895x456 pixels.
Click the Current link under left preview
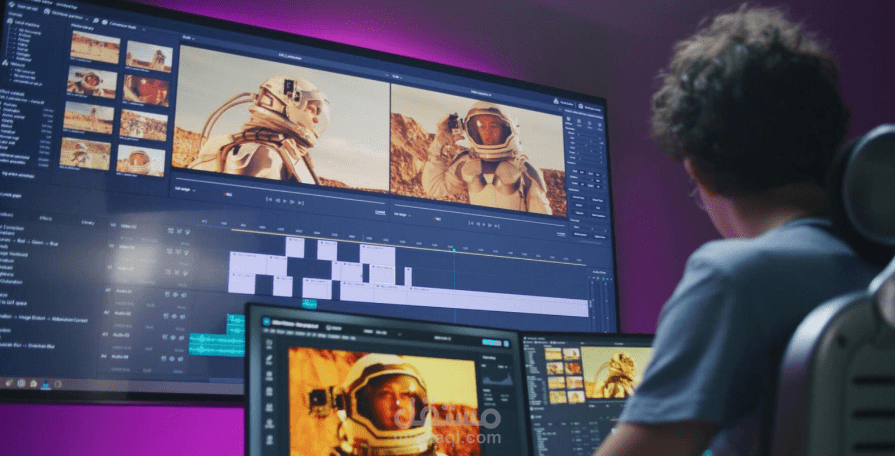(380, 212)
